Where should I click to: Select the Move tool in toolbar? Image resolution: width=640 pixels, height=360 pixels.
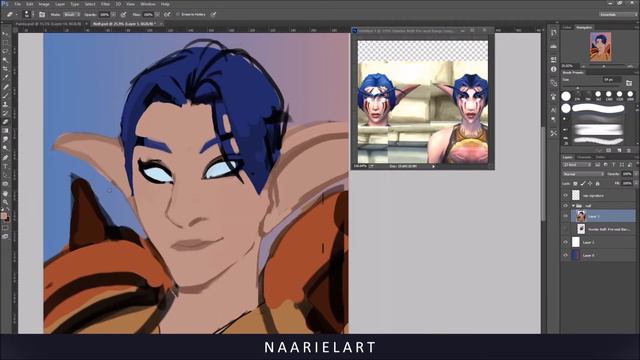5,34
